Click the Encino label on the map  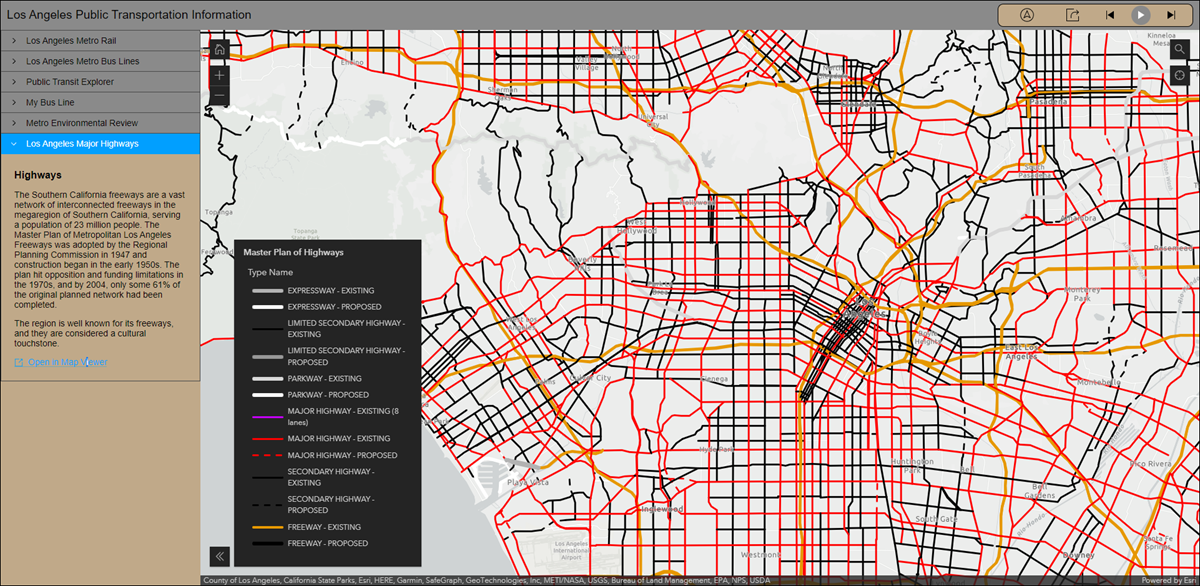tap(353, 62)
